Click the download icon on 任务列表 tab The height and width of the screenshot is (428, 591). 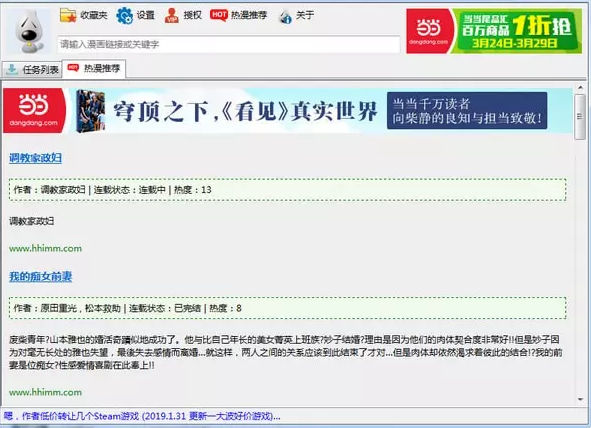pyautogui.click(x=12, y=69)
